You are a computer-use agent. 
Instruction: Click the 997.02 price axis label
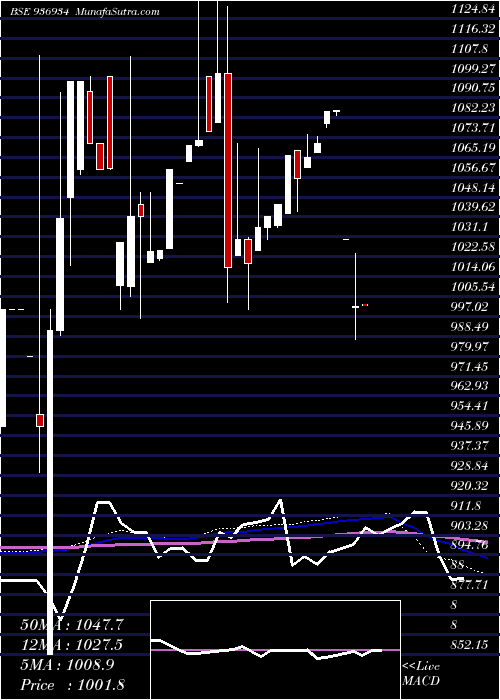[469, 307]
